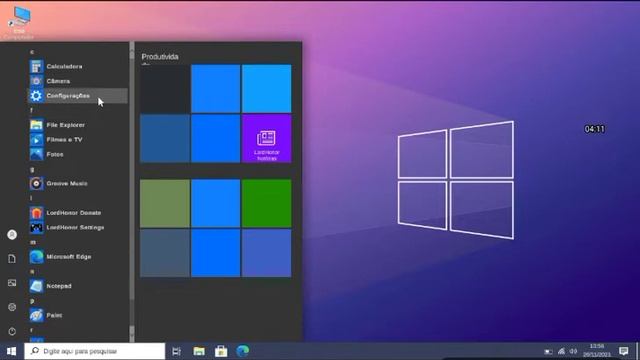
Task: Click the taskbar clock and date
Action: pyautogui.click(x=597, y=351)
